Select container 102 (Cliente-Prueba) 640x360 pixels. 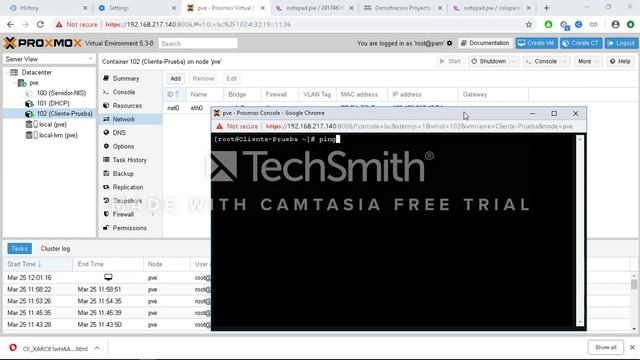tap(64, 114)
